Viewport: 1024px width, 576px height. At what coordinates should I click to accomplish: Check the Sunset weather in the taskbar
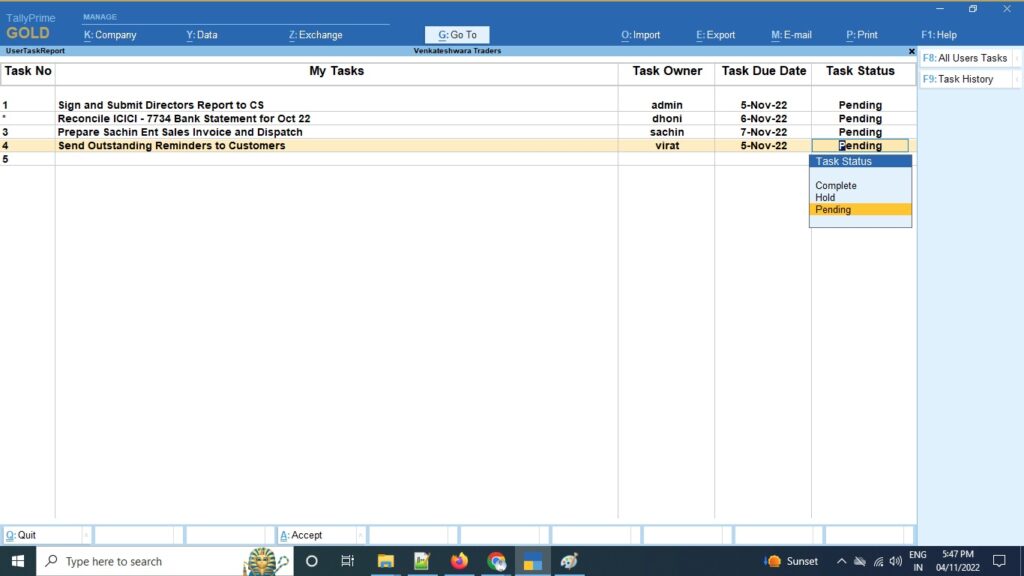coord(789,561)
